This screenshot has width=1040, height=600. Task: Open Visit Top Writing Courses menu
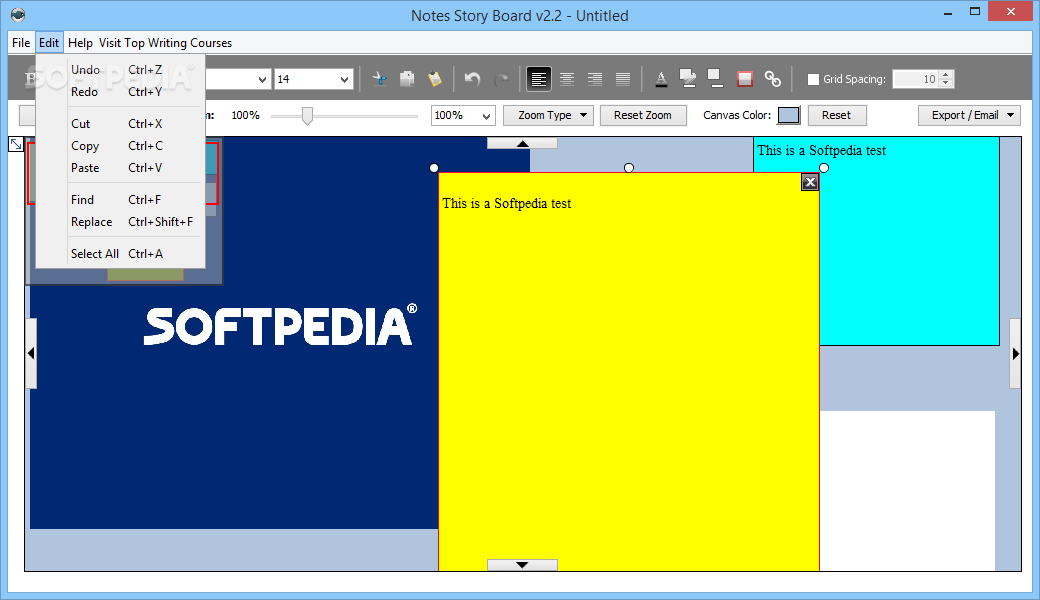(x=165, y=42)
